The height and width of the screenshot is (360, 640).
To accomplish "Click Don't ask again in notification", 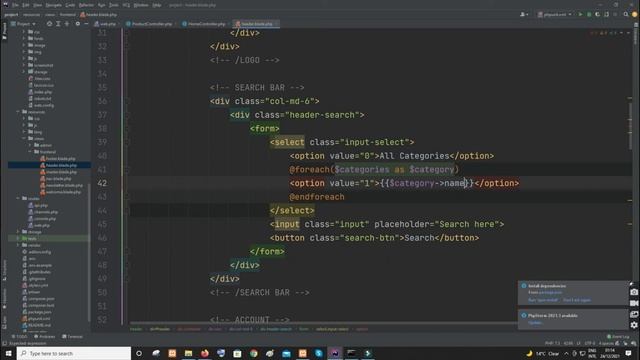I will tap(577, 300).
